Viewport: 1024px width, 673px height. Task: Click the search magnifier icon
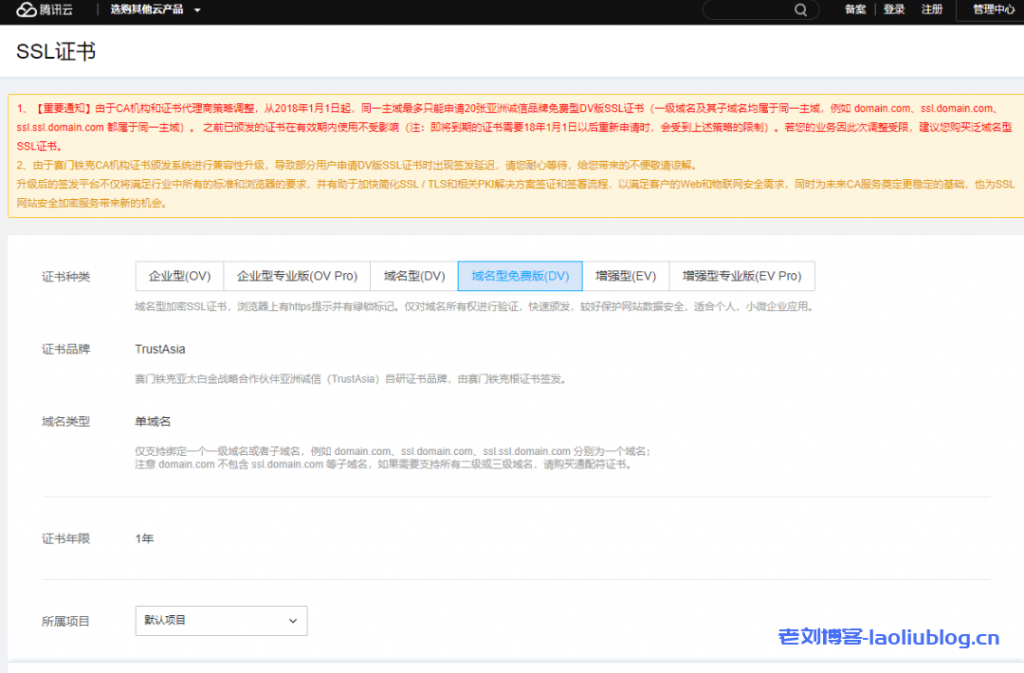pyautogui.click(x=800, y=10)
